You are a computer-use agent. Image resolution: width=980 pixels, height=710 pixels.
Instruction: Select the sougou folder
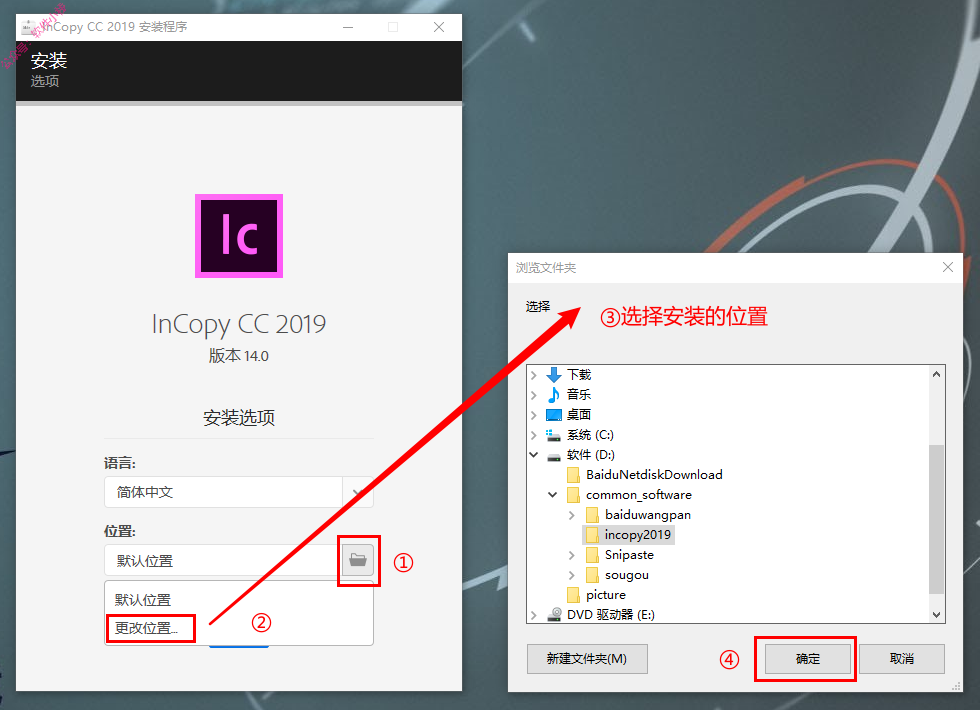coord(627,575)
